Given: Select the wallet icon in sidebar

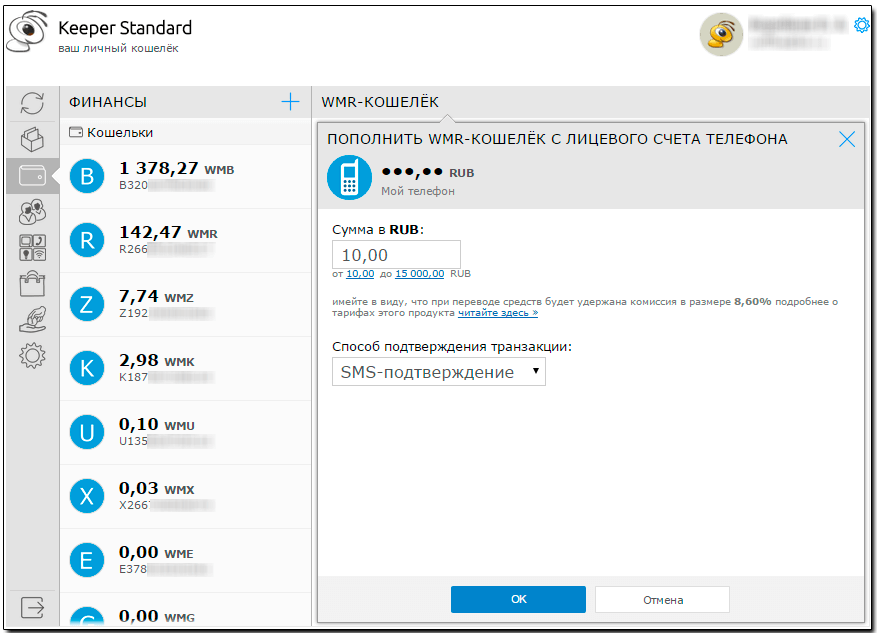Looking at the screenshot, I should pos(32,176).
